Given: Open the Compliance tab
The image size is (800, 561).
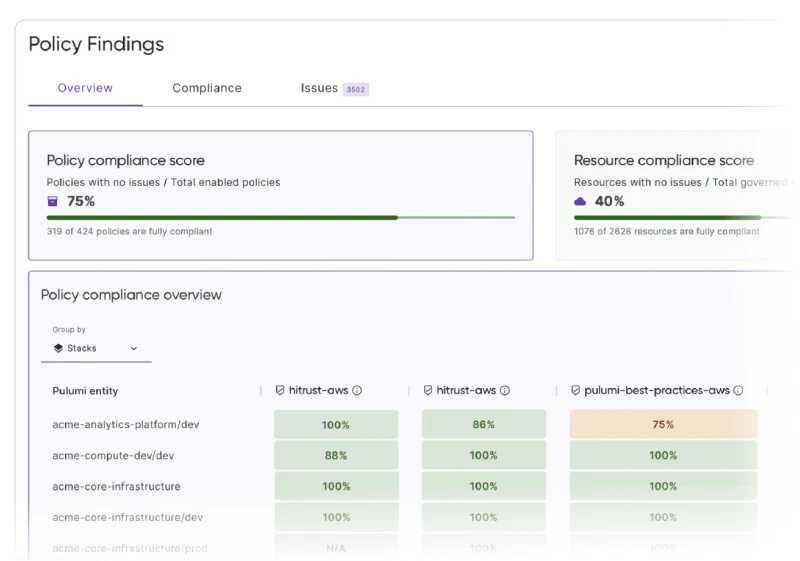Looking at the screenshot, I should [x=207, y=88].
